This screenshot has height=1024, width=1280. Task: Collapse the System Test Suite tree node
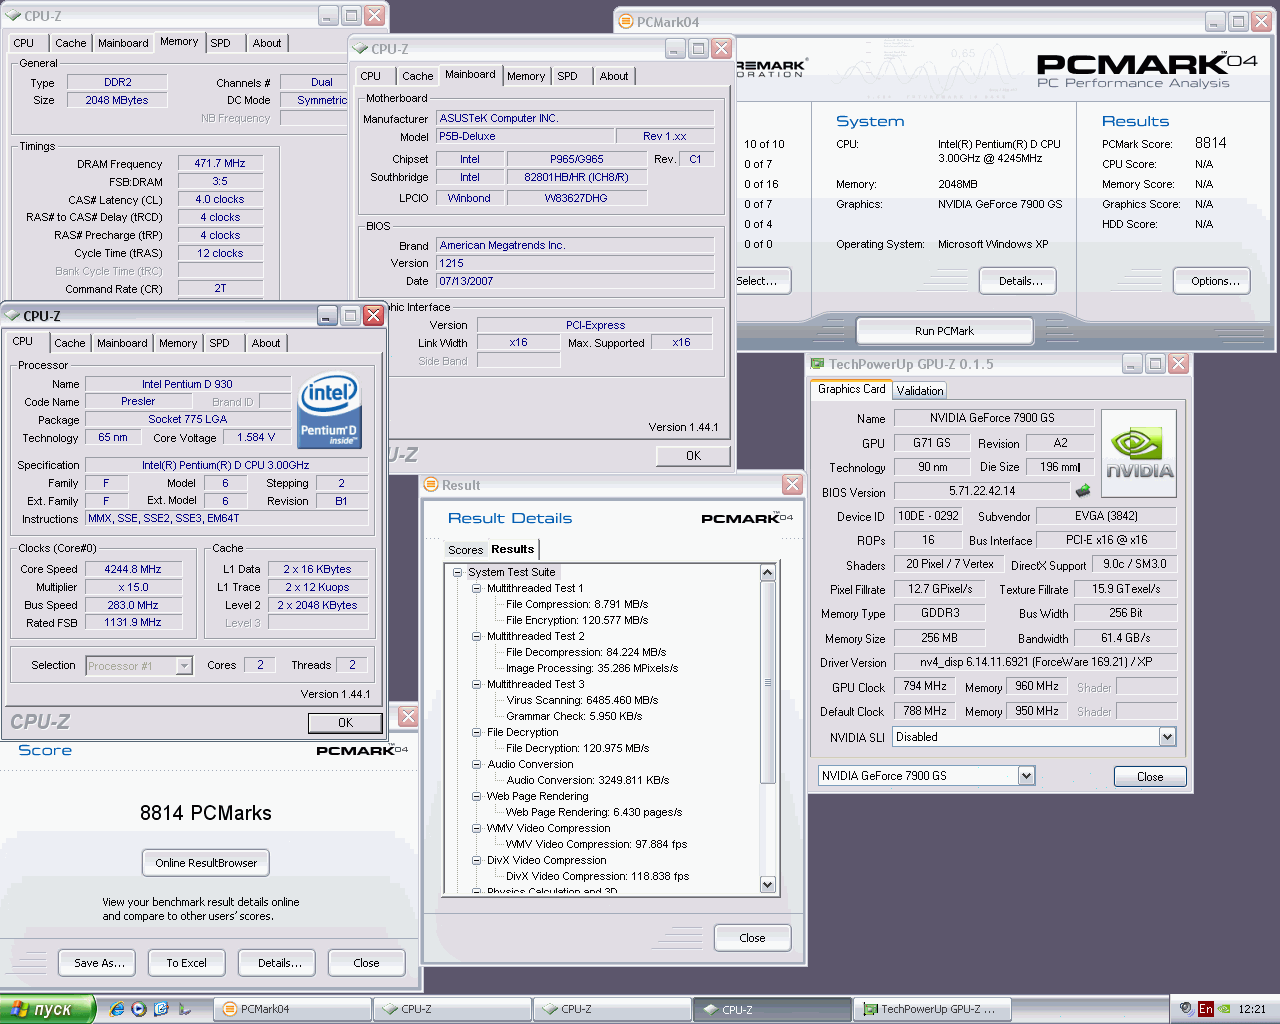coord(457,572)
